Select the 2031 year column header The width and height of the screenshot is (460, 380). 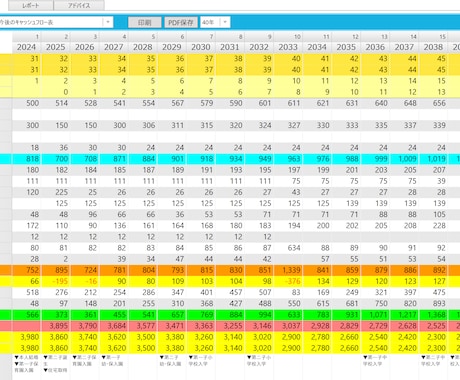tap(230, 47)
